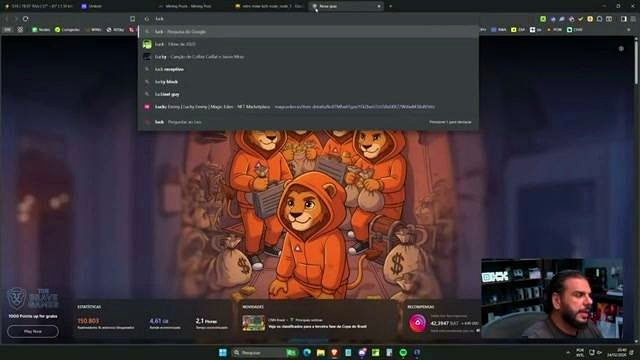Open Brave browser from the taskbar
The image size is (640, 360).
[x=334, y=353]
